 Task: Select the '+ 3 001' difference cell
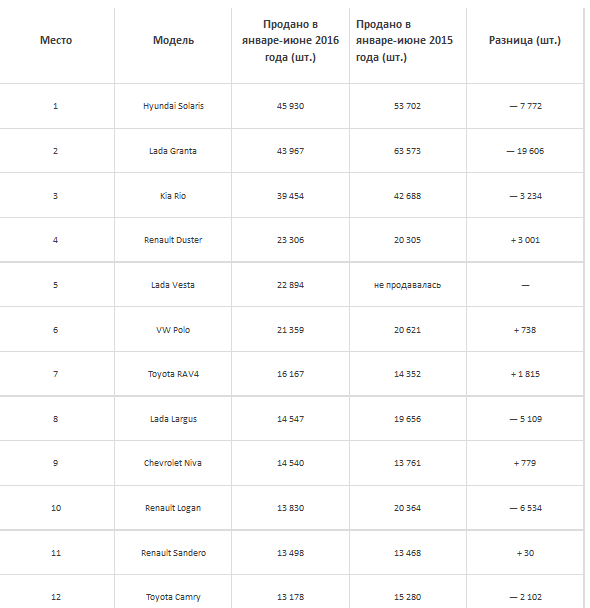pyautogui.click(x=525, y=240)
